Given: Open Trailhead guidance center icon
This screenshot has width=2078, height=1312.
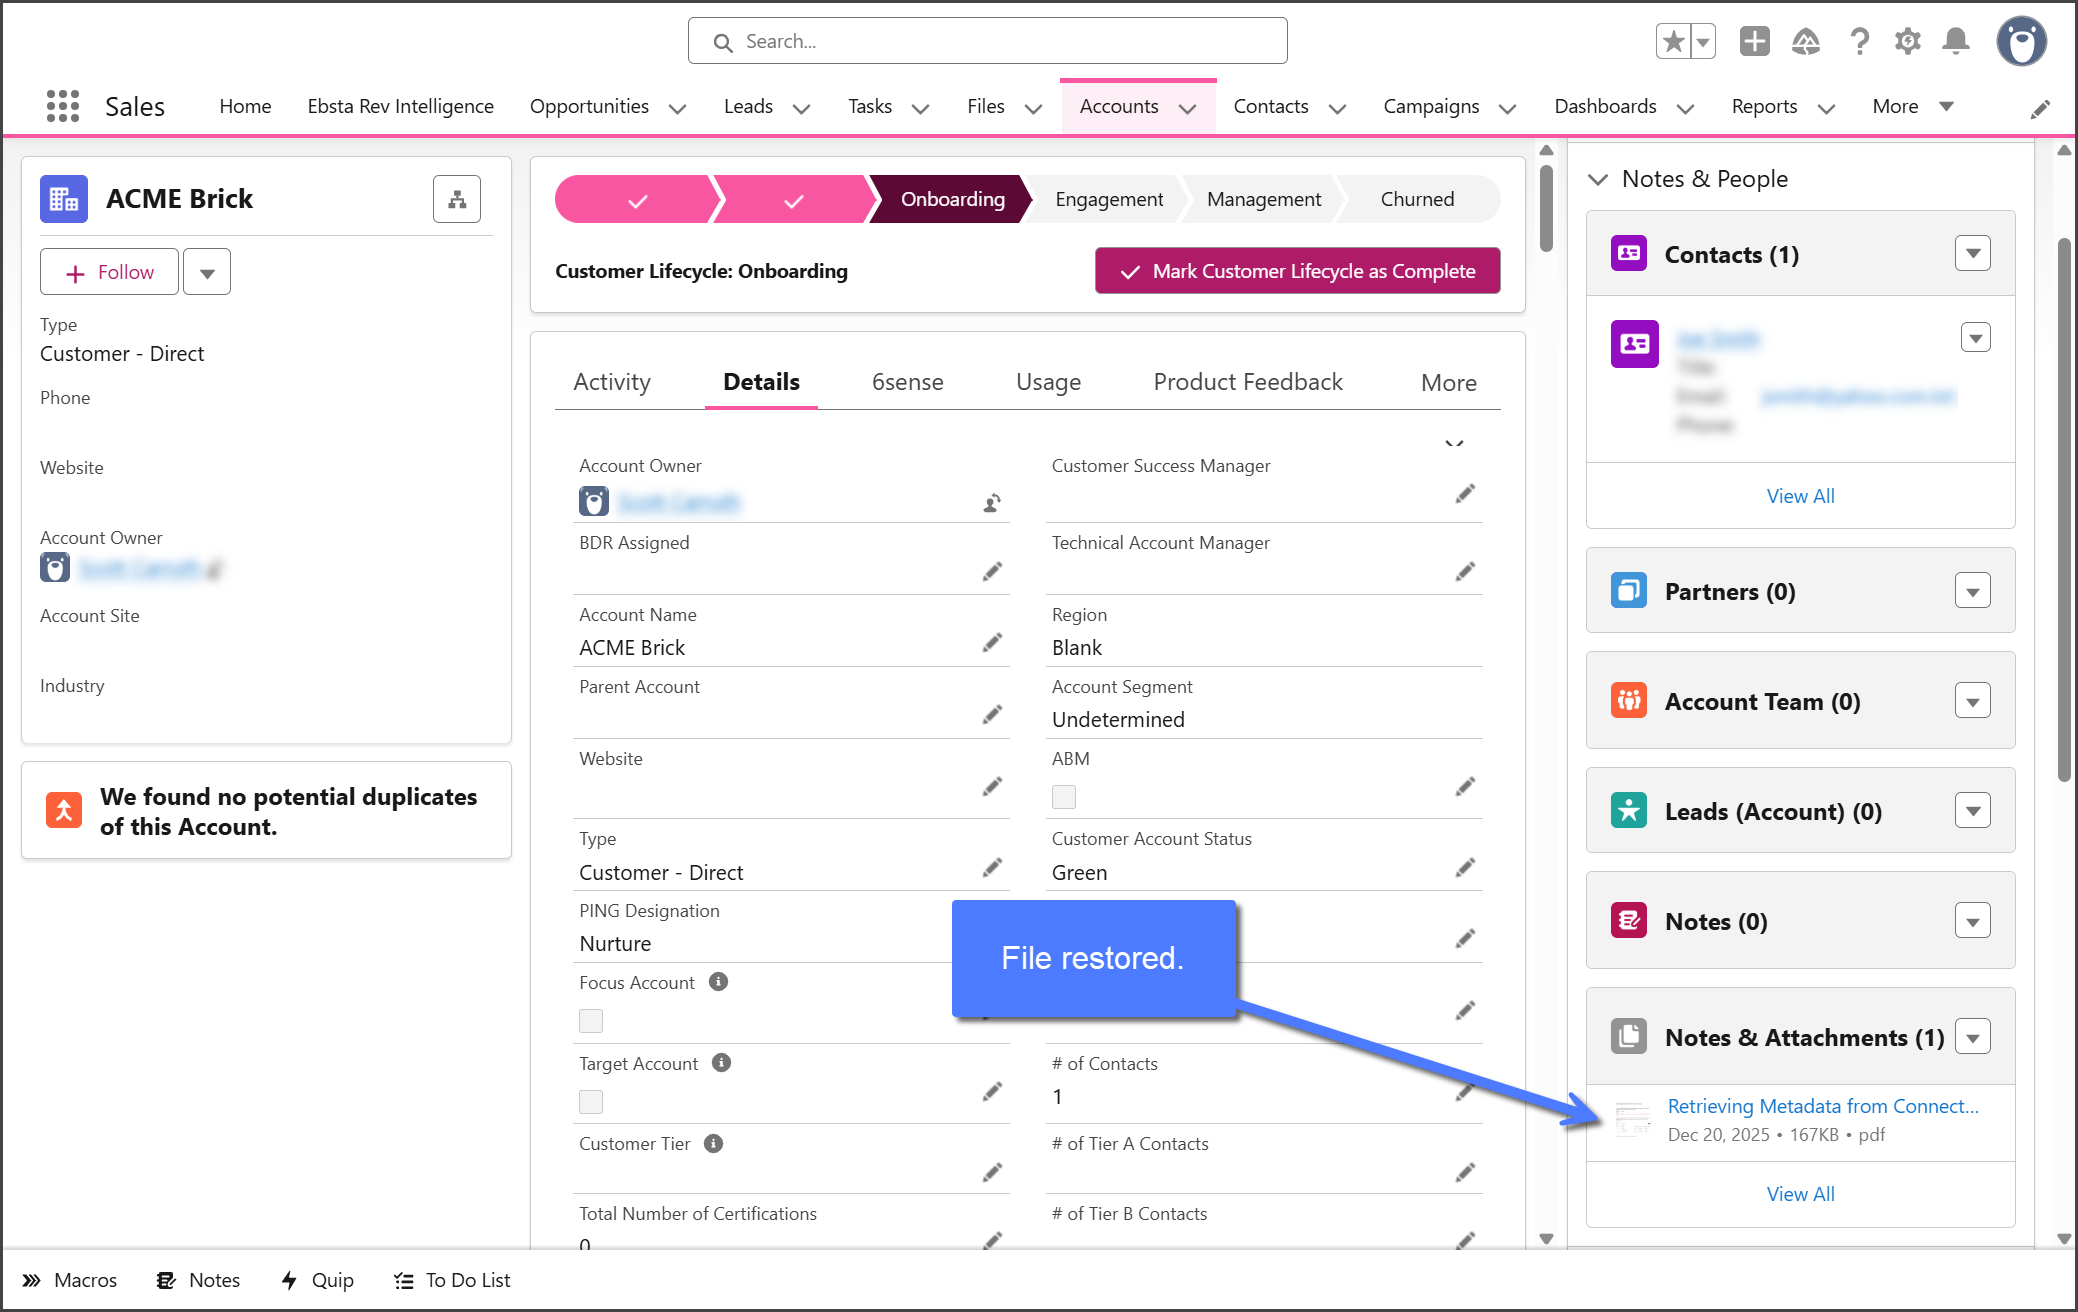Looking at the screenshot, I should (x=1805, y=41).
